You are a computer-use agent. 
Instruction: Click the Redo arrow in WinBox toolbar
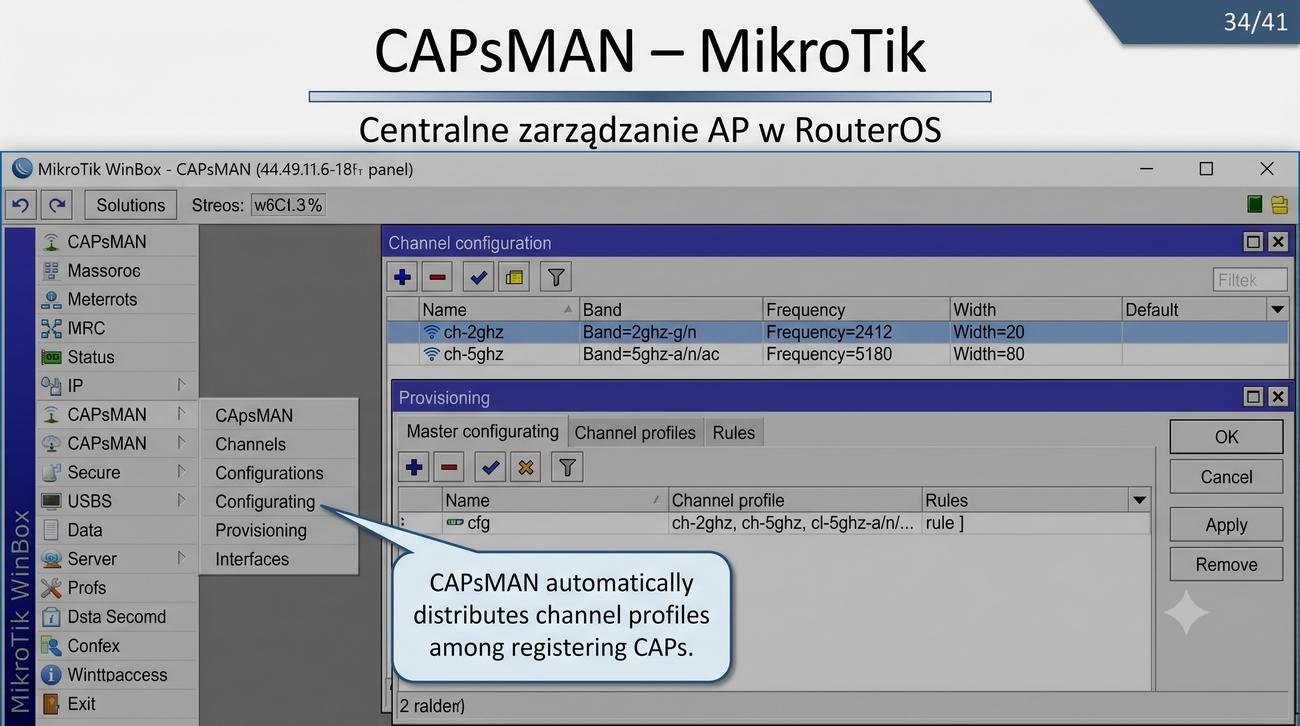click(58, 205)
